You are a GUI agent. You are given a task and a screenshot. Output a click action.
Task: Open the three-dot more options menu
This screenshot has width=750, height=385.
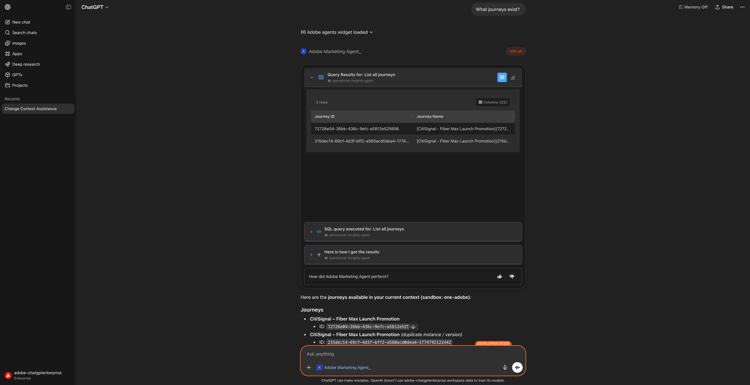[742, 7]
